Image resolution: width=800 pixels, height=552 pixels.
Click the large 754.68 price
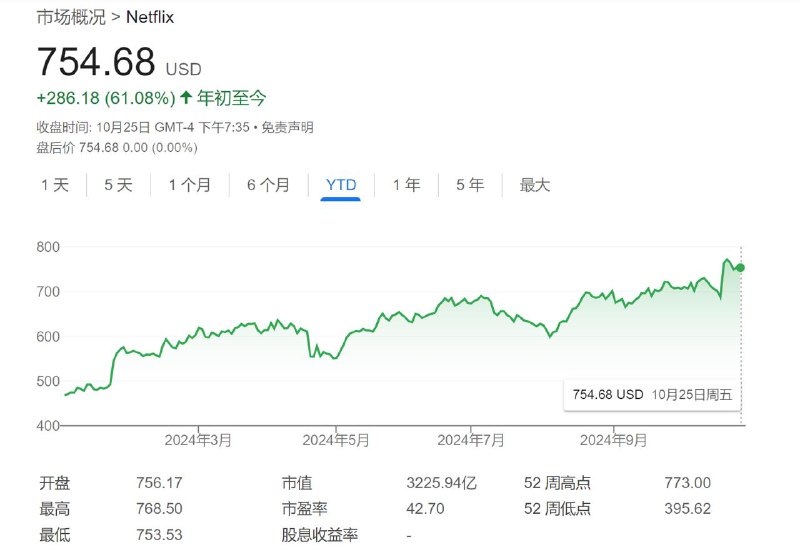[96, 61]
